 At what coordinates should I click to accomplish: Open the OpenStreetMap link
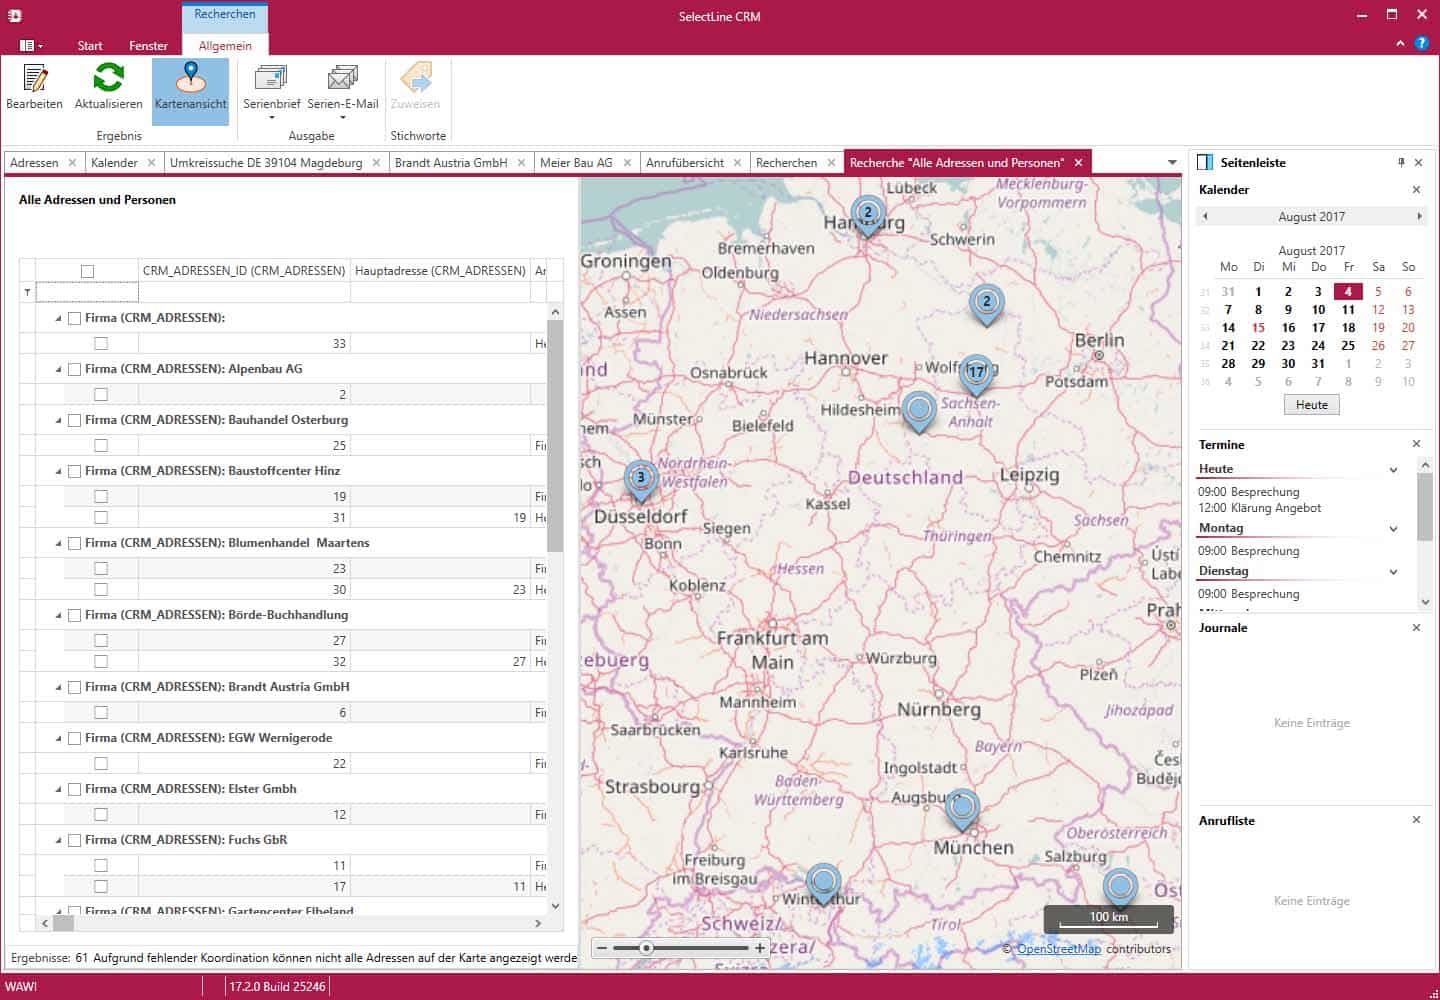coord(1058,949)
